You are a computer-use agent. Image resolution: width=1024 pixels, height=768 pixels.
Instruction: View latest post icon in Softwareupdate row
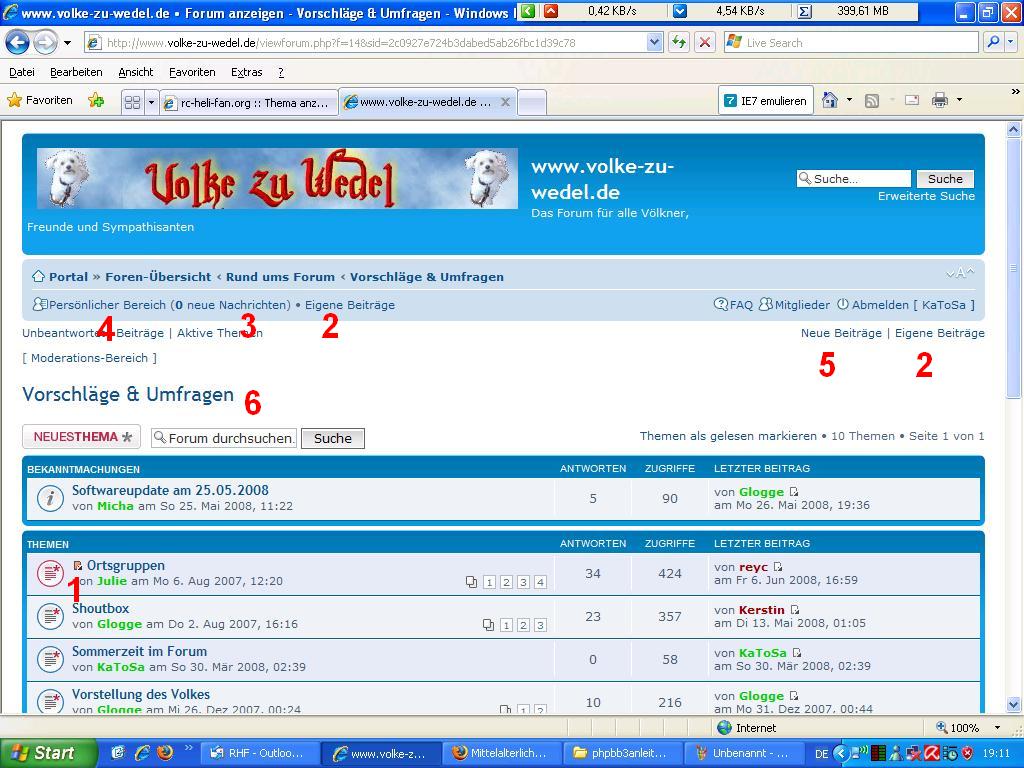[793, 492]
